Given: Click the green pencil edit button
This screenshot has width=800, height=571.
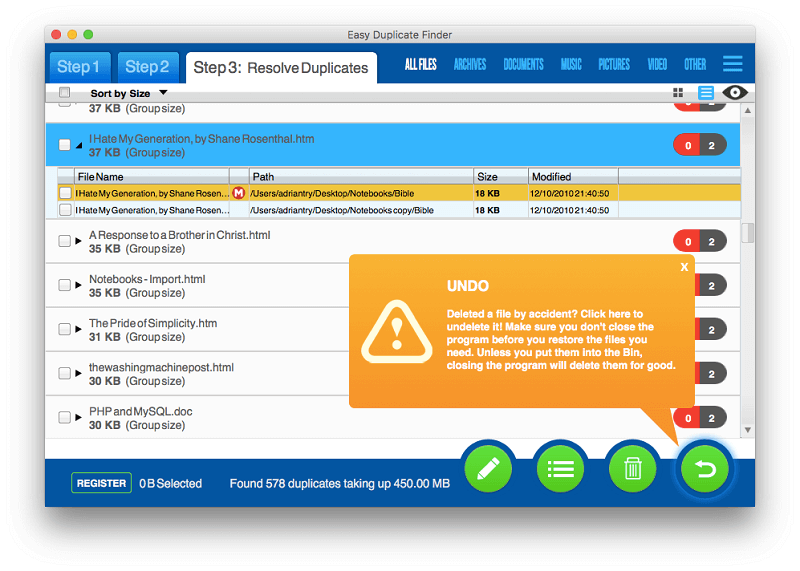Looking at the screenshot, I should [x=488, y=468].
